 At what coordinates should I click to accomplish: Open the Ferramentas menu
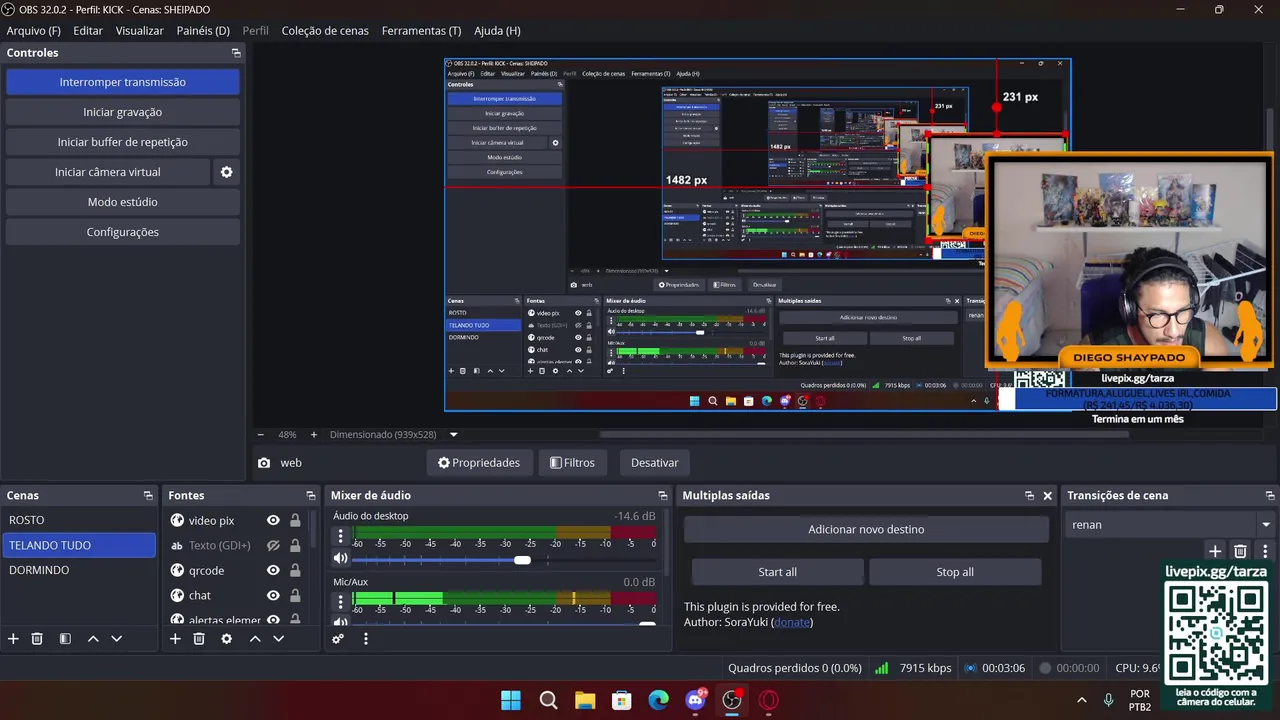(x=421, y=31)
